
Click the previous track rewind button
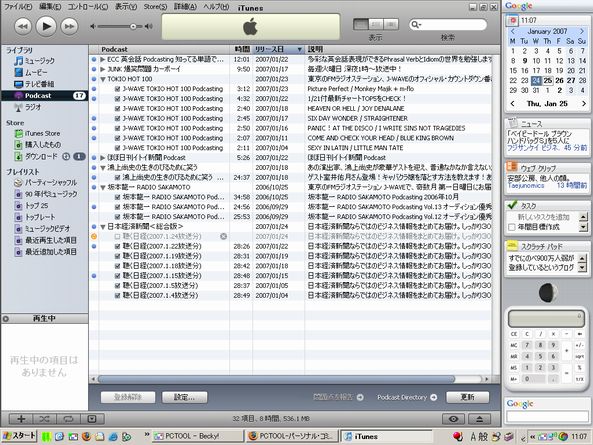(x=23, y=26)
